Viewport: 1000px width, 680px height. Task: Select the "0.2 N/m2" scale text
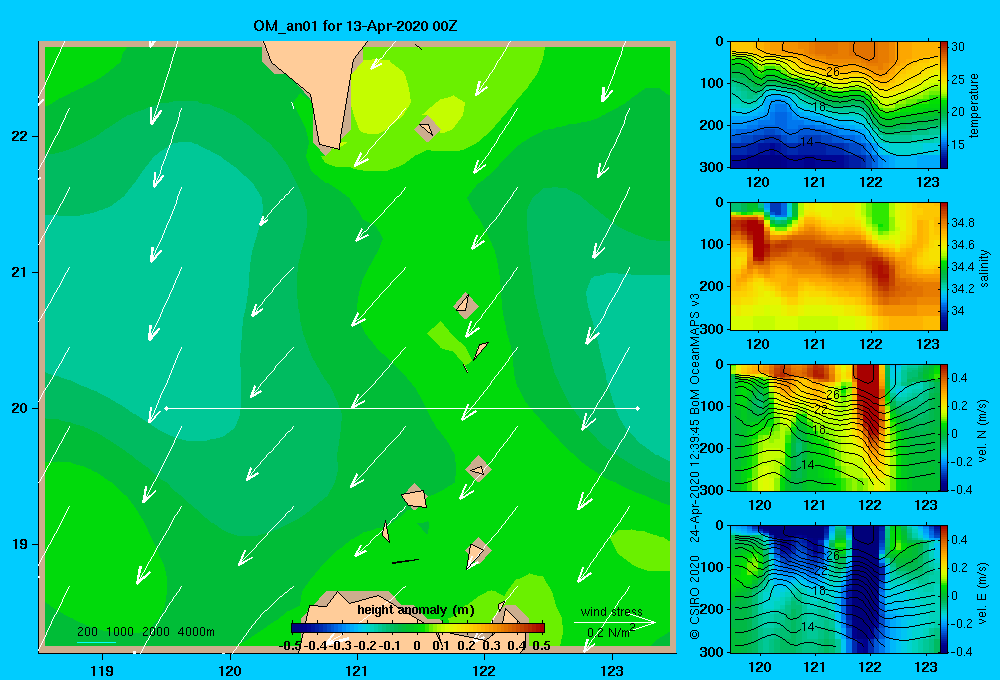point(610,632)
